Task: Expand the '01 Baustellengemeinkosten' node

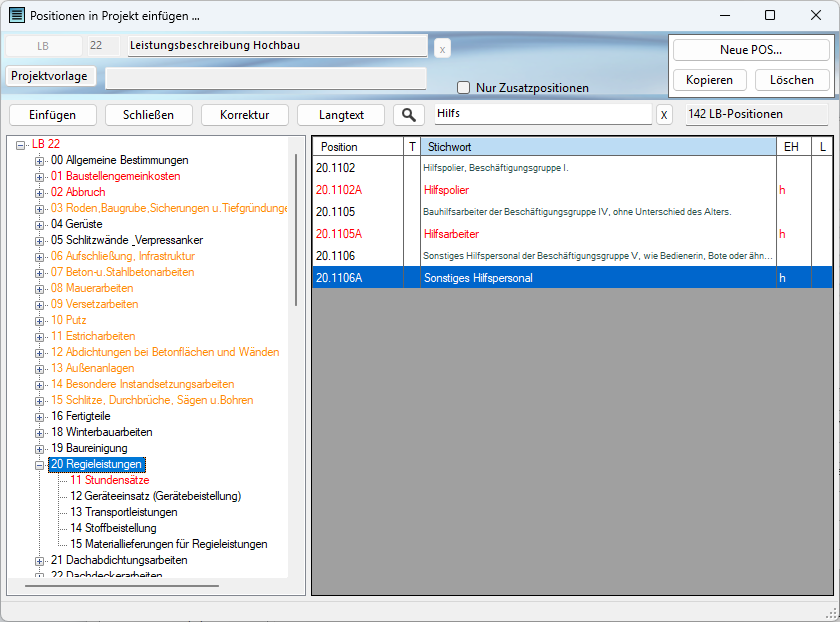Action: tap(40, 176)
